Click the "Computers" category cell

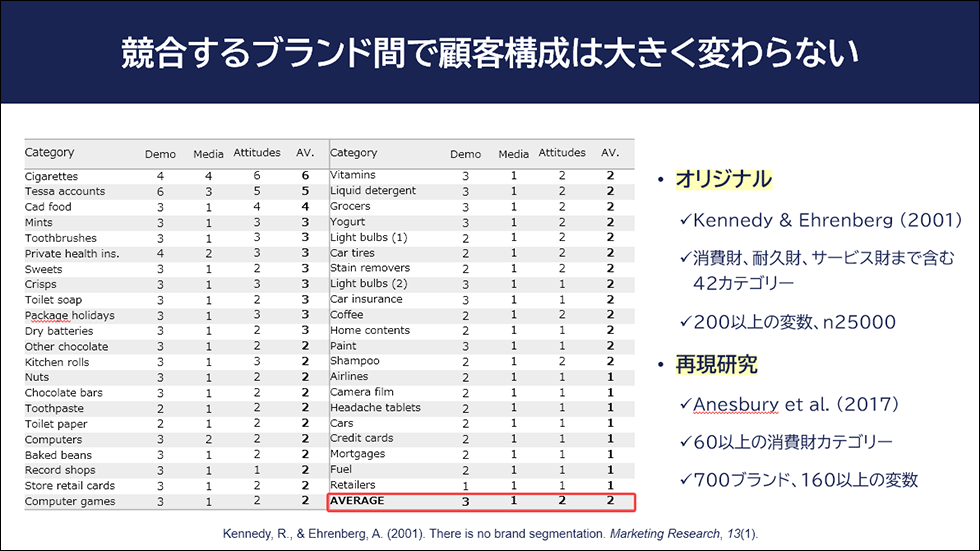tap(53, 440)
